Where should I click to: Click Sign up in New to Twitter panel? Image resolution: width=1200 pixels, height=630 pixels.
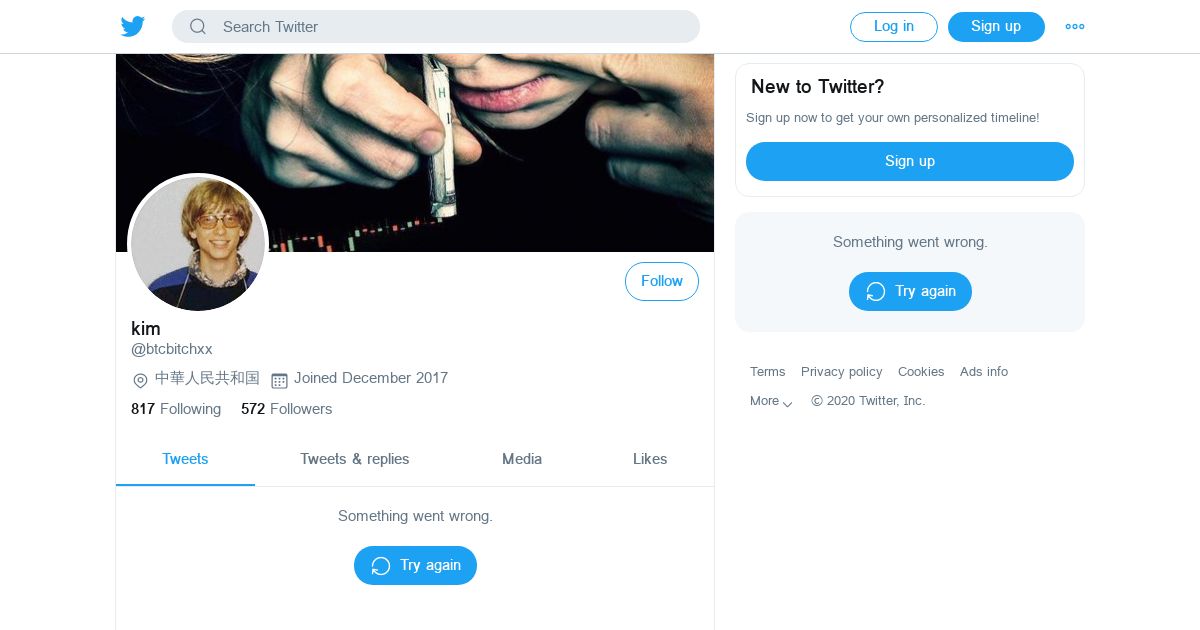click(x=910, y=161)
